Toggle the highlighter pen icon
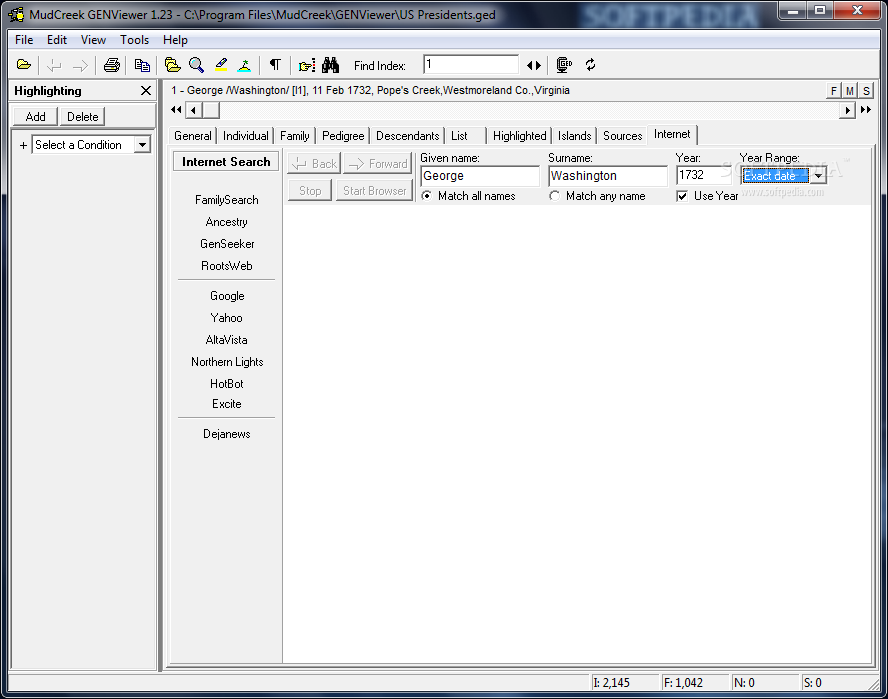The height and width of the screenshot is (699, 888). point(221,65)
